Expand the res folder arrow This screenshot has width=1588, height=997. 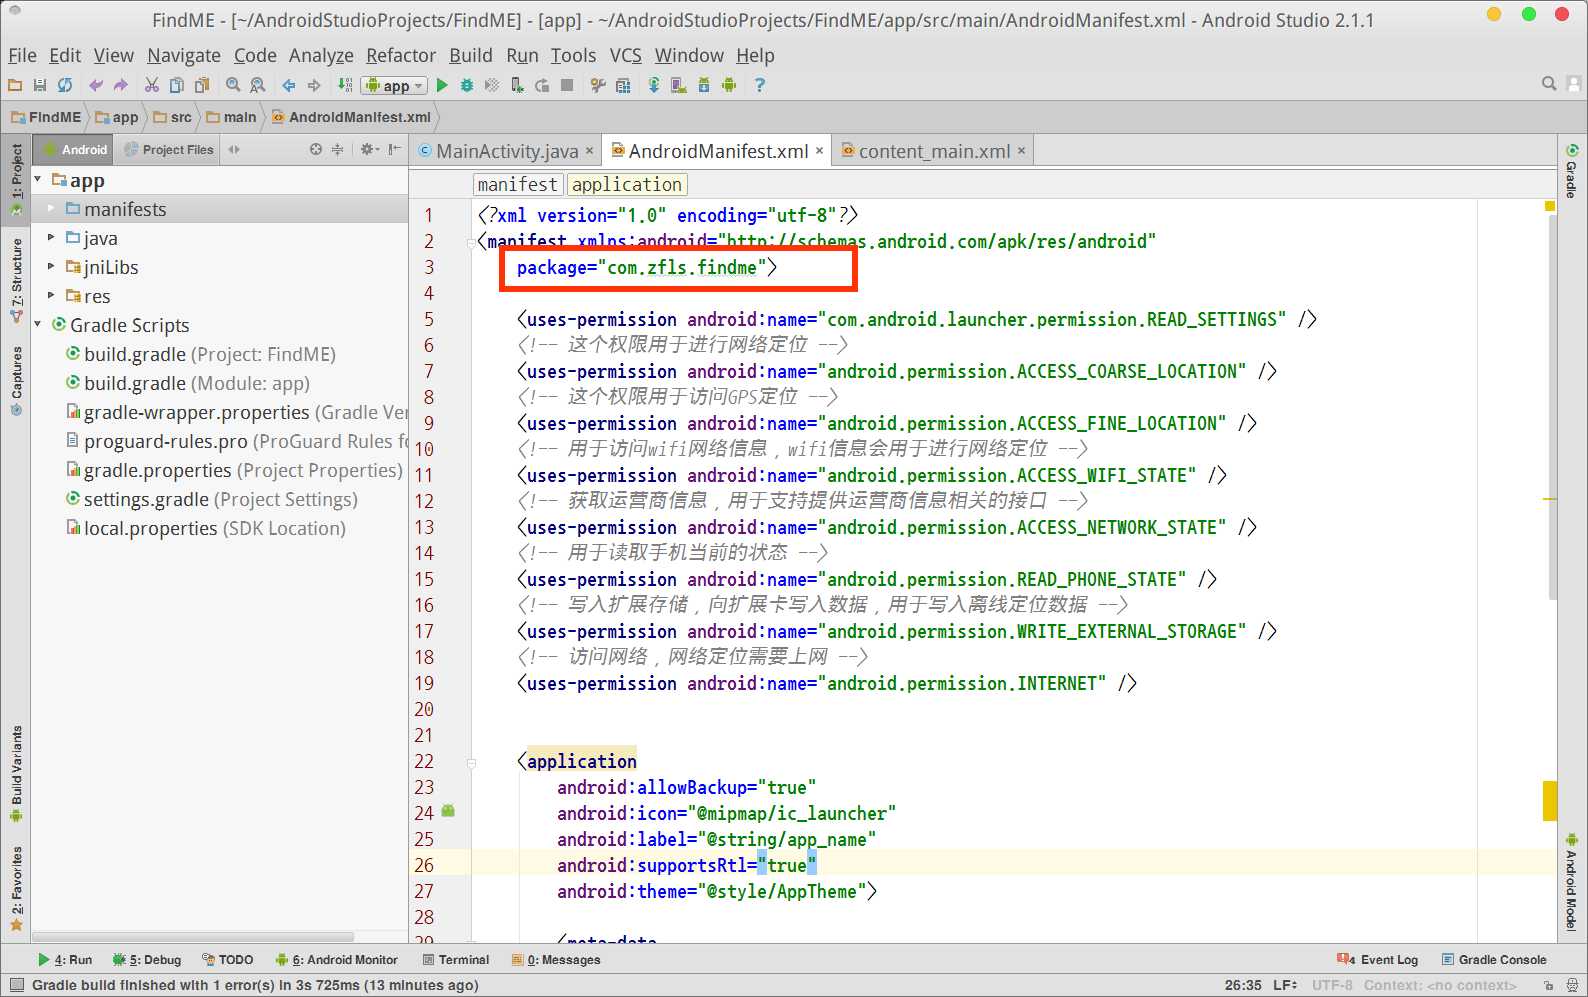[x=51, y=296]
